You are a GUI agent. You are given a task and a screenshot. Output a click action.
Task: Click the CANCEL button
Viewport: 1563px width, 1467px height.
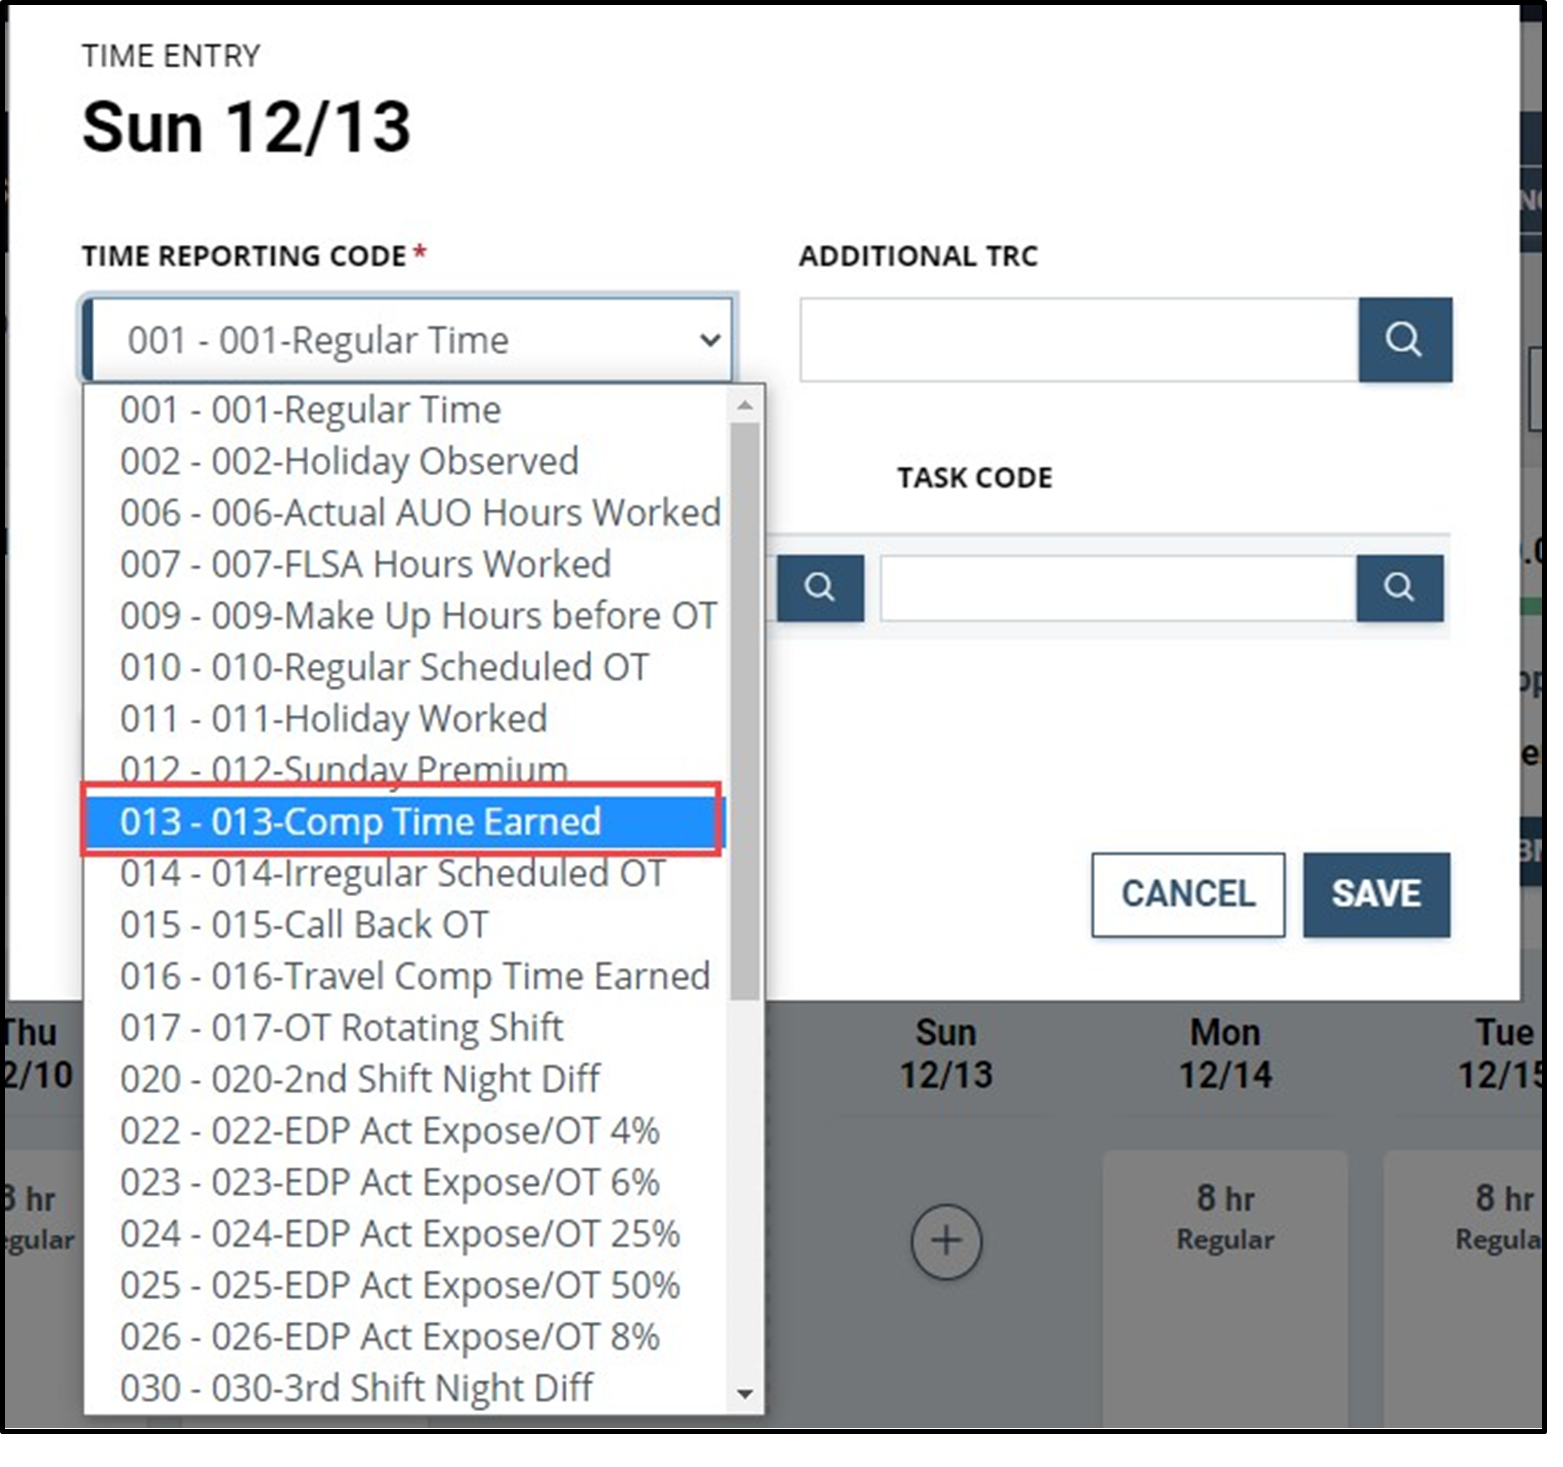(1187, 894)
